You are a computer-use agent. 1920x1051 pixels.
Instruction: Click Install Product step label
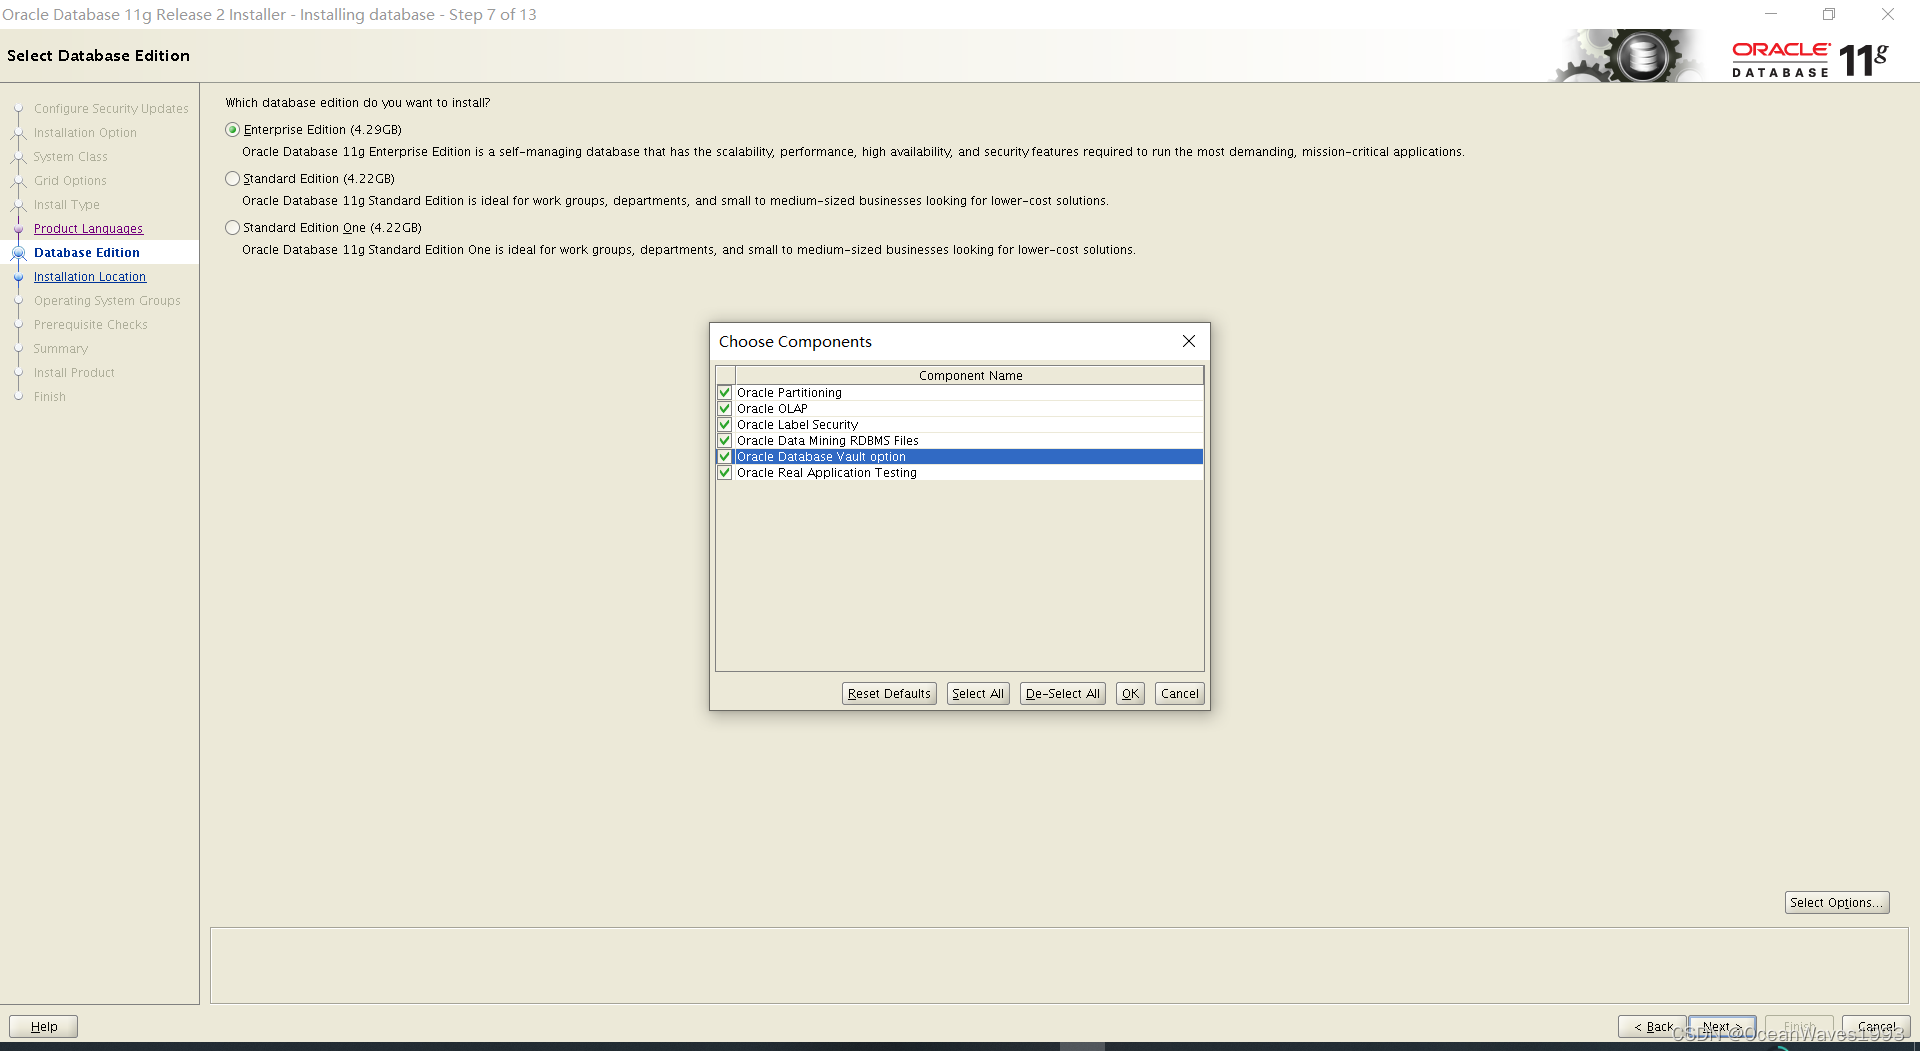click(x=74, y=373)
